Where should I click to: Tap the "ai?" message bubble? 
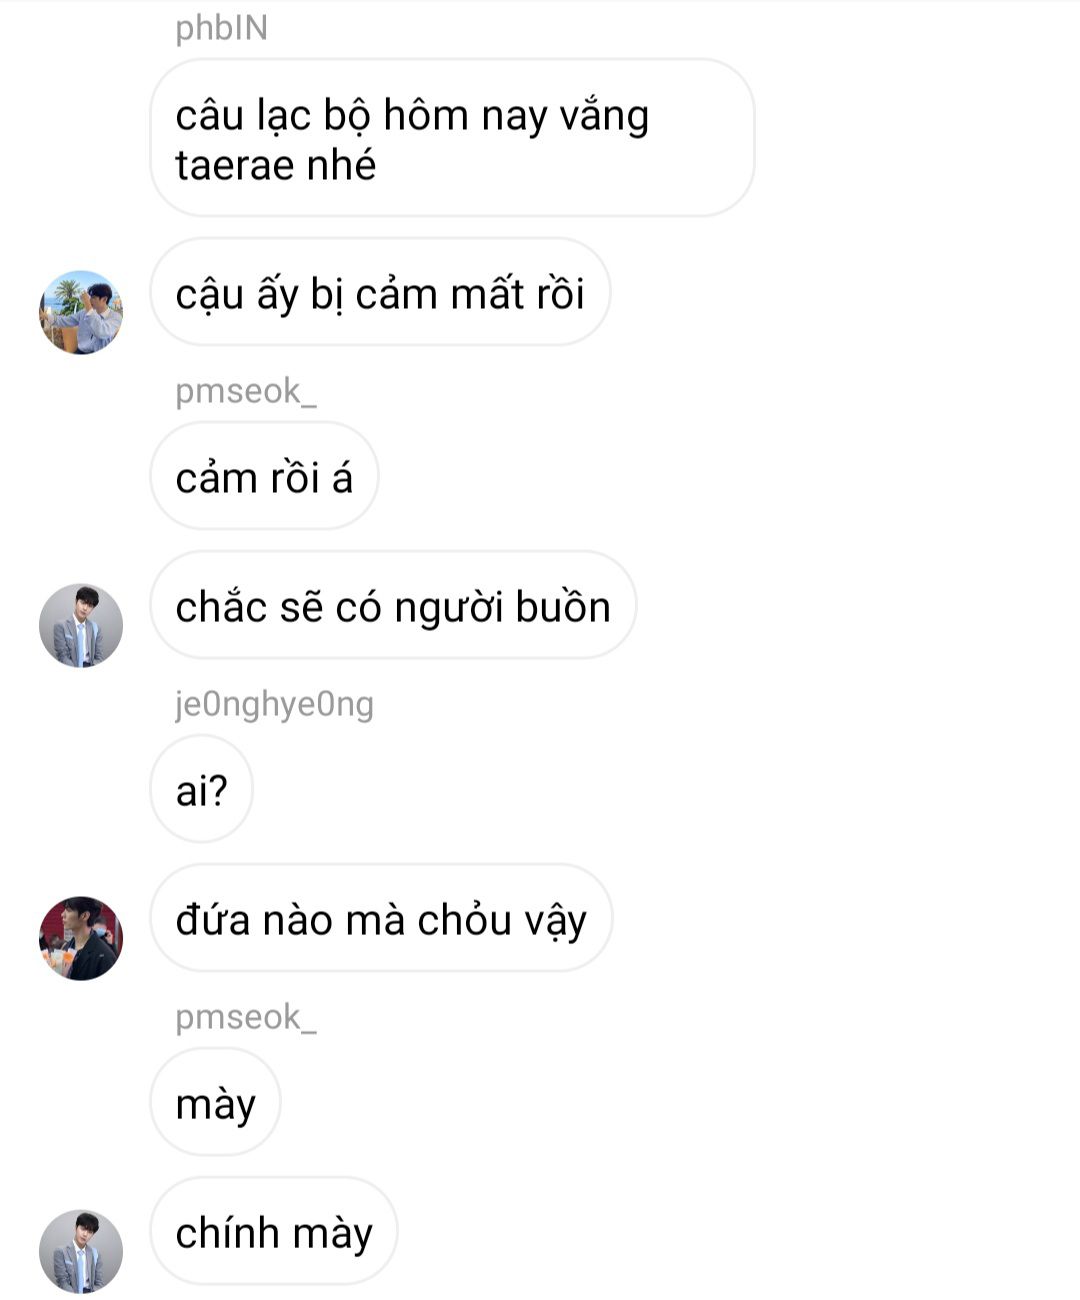pyautogui.click(x=201, y=789)
